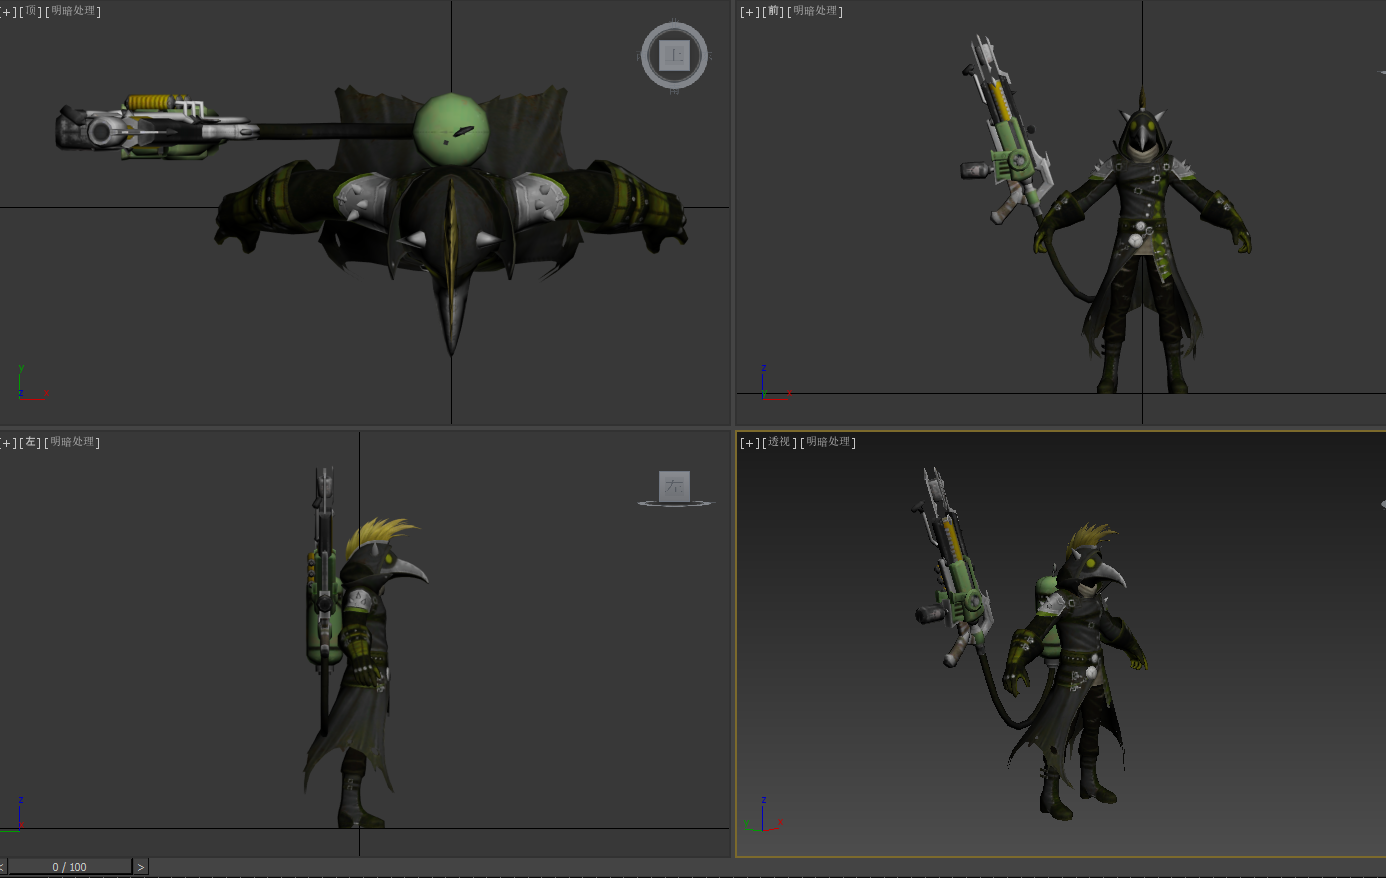Select the green tank sphere in top viewport
This screenshot has height=878, width=1386.
(452, 130)
